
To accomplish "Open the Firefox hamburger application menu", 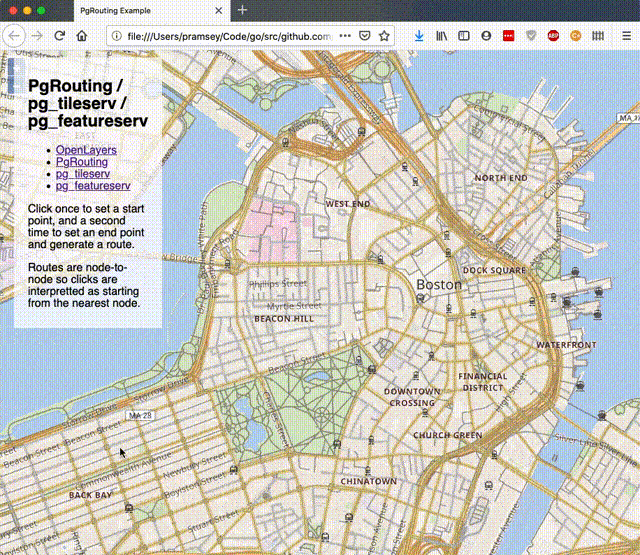I will coord(624,35).
